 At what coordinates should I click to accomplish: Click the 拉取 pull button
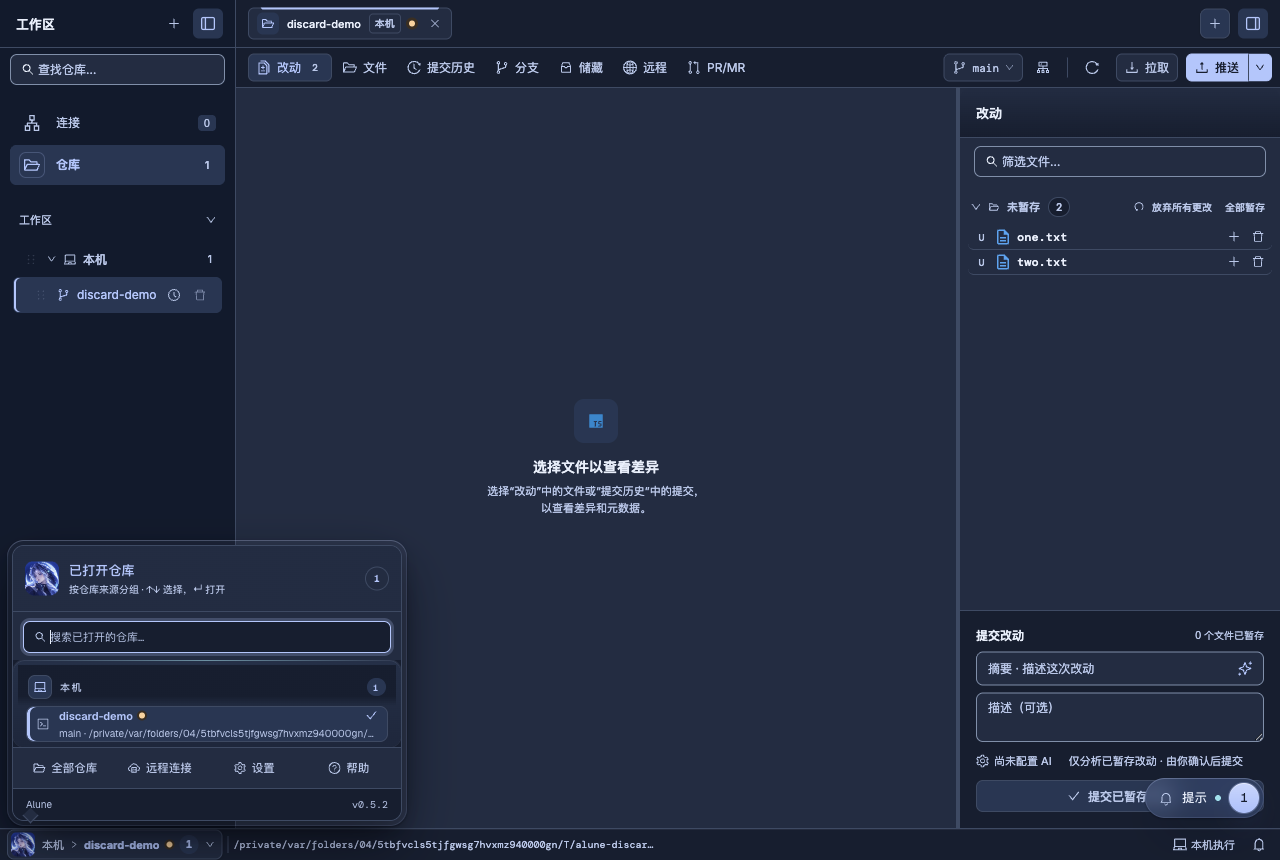1147,67
